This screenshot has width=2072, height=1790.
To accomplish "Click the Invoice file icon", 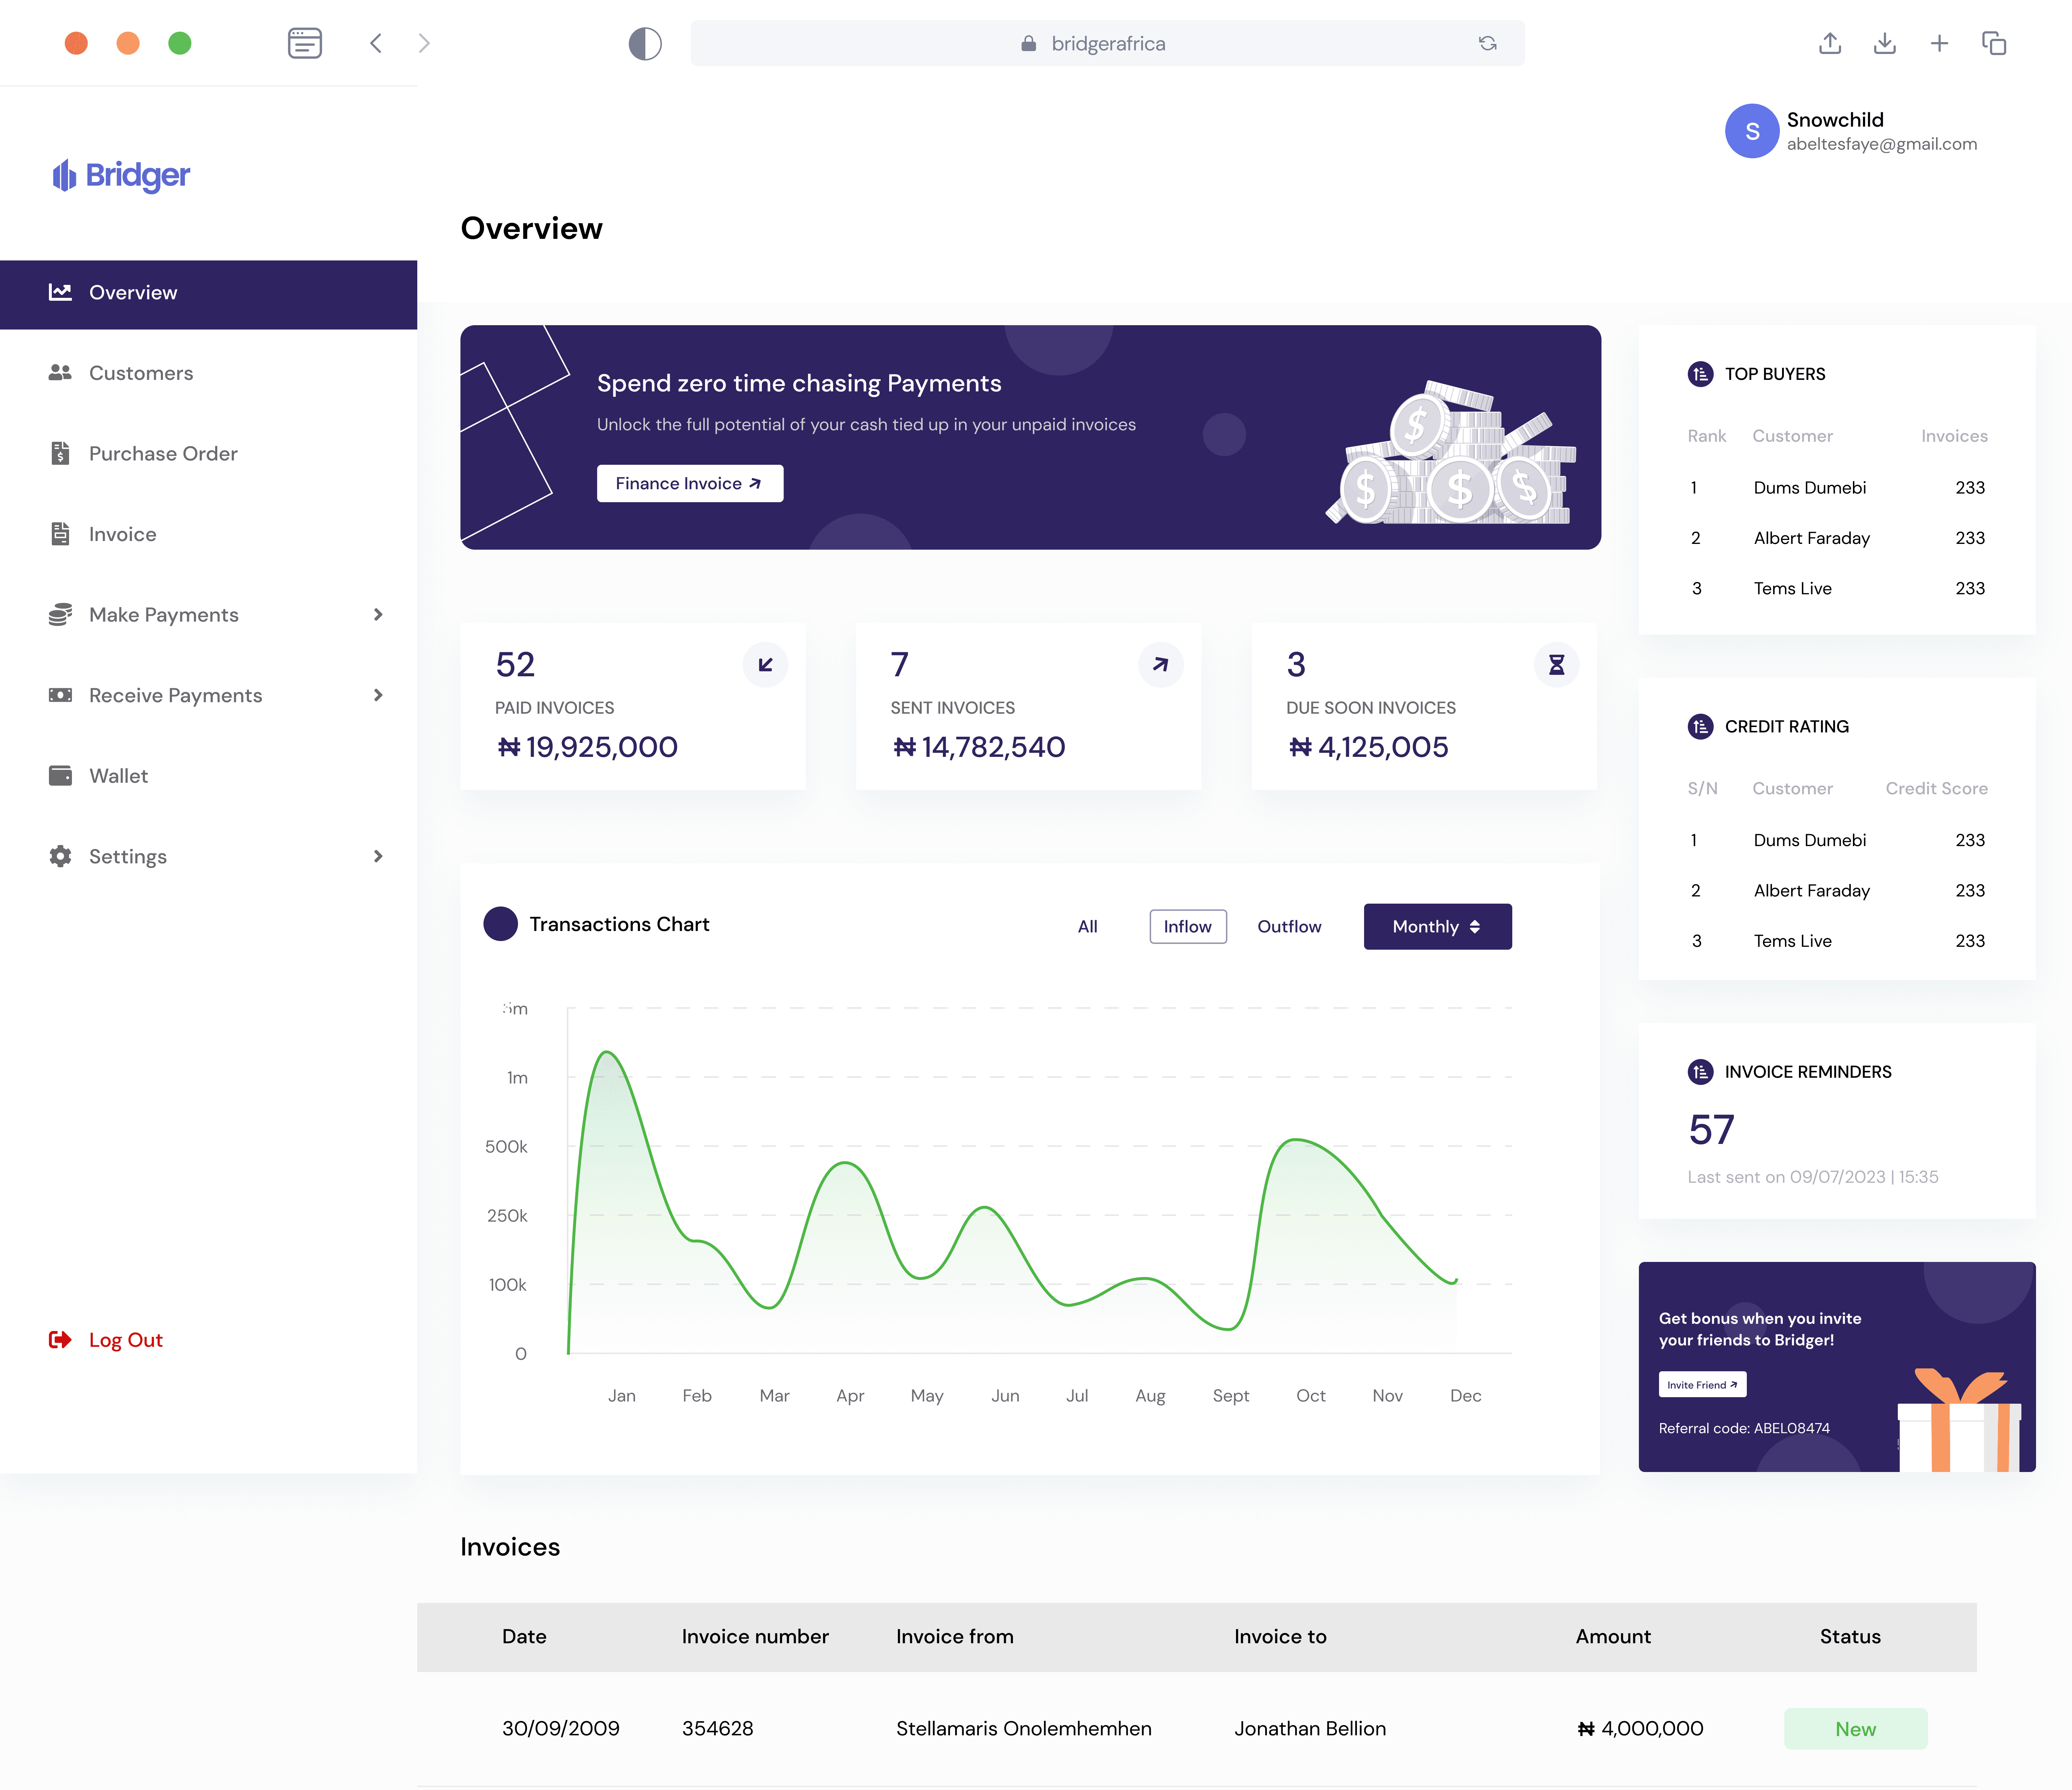I will point(60,534).
